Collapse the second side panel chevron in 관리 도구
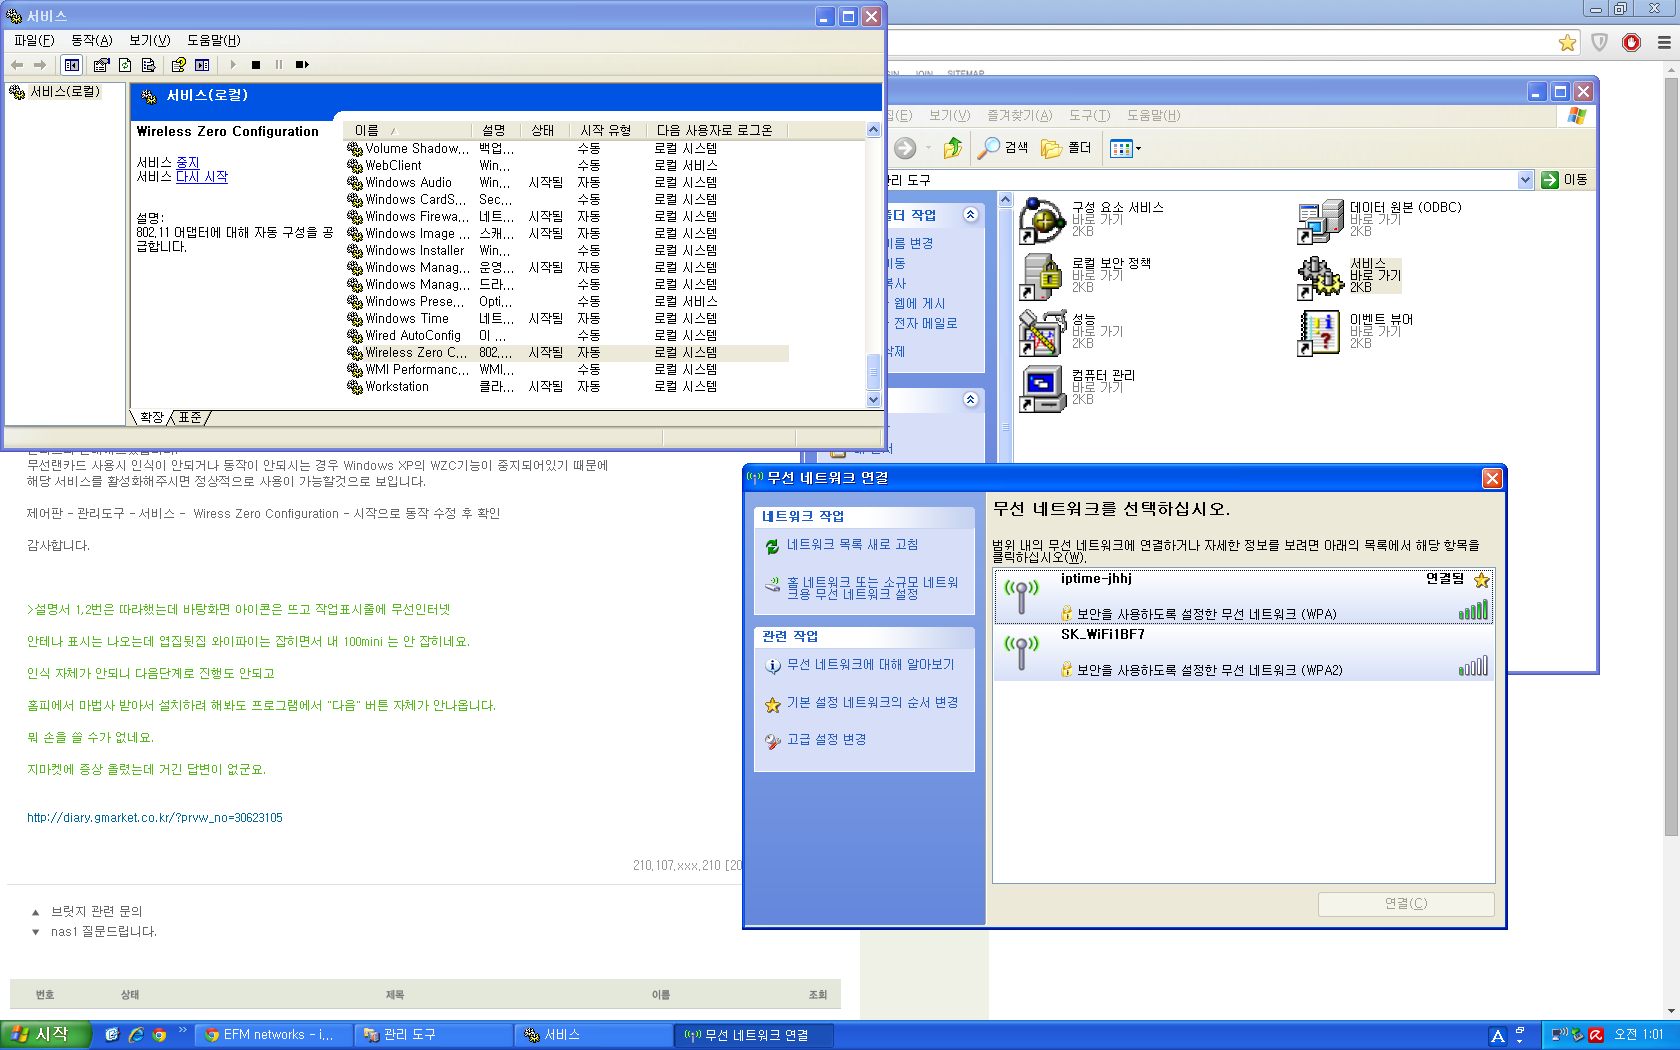The height and width of the screenshot is (1050, 1680). 970,399
